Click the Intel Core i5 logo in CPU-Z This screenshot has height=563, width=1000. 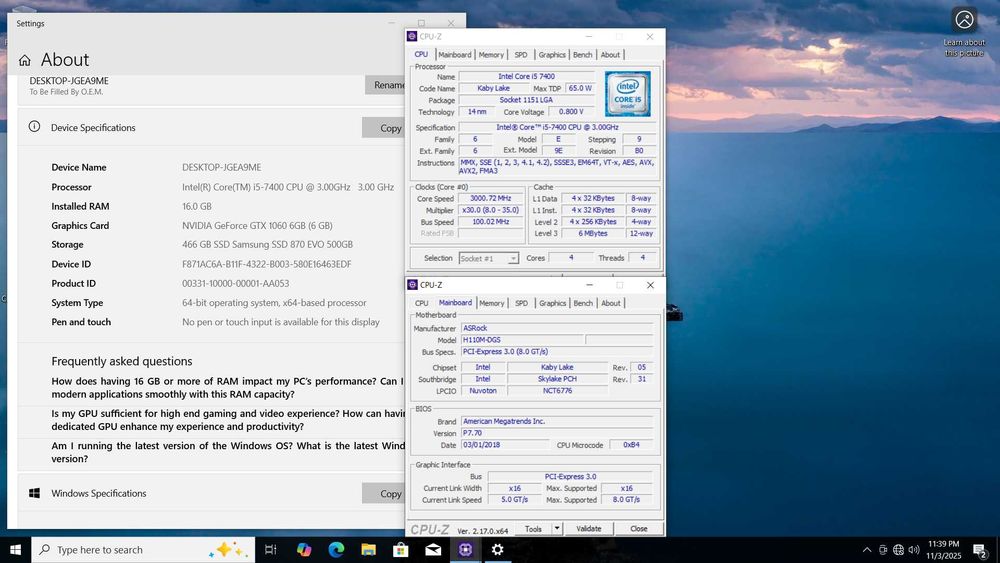628,94
